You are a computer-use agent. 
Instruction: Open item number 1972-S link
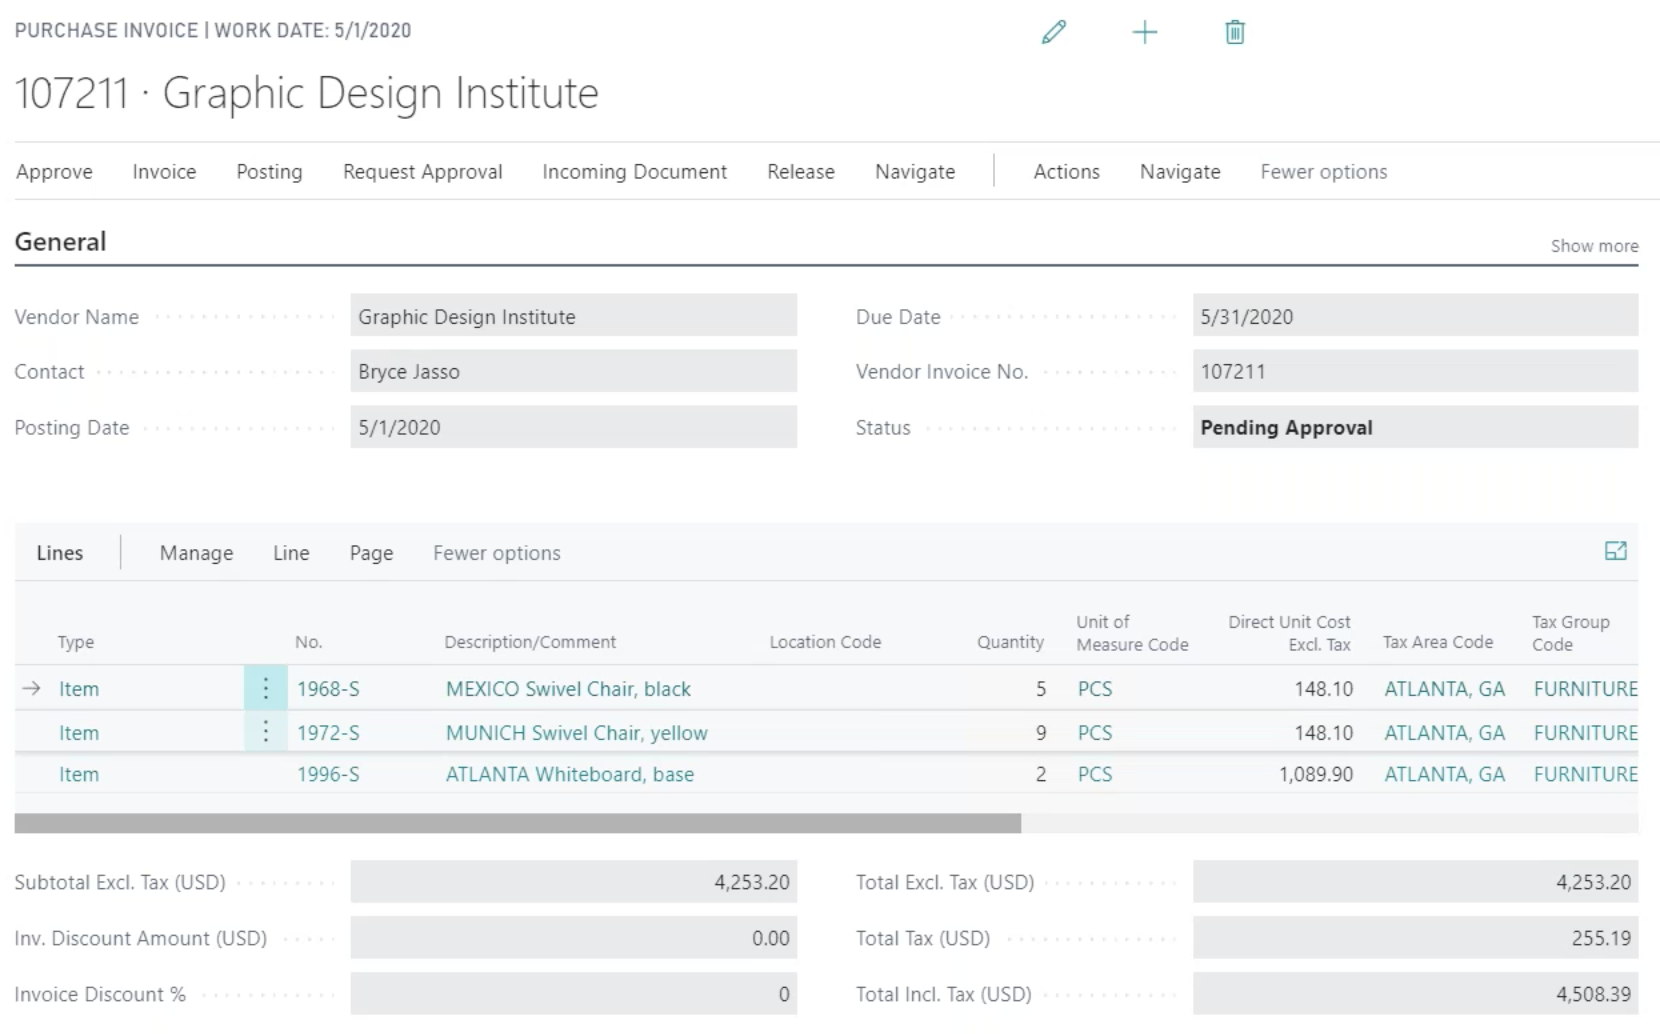click(328, 733)
